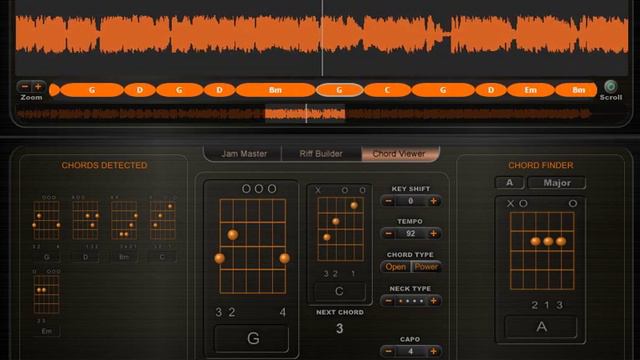The image size is (640, 360).
Task: Click the G chord name box
Action: [x=252, y=338]
